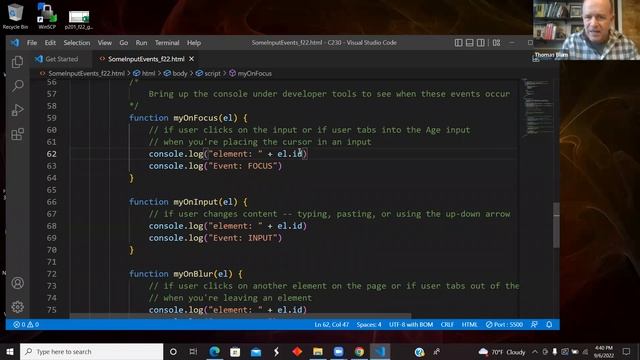Click the Ln 62, Col 47 status entry
This screenshot has width=640, height=360.
pos(331,324)
